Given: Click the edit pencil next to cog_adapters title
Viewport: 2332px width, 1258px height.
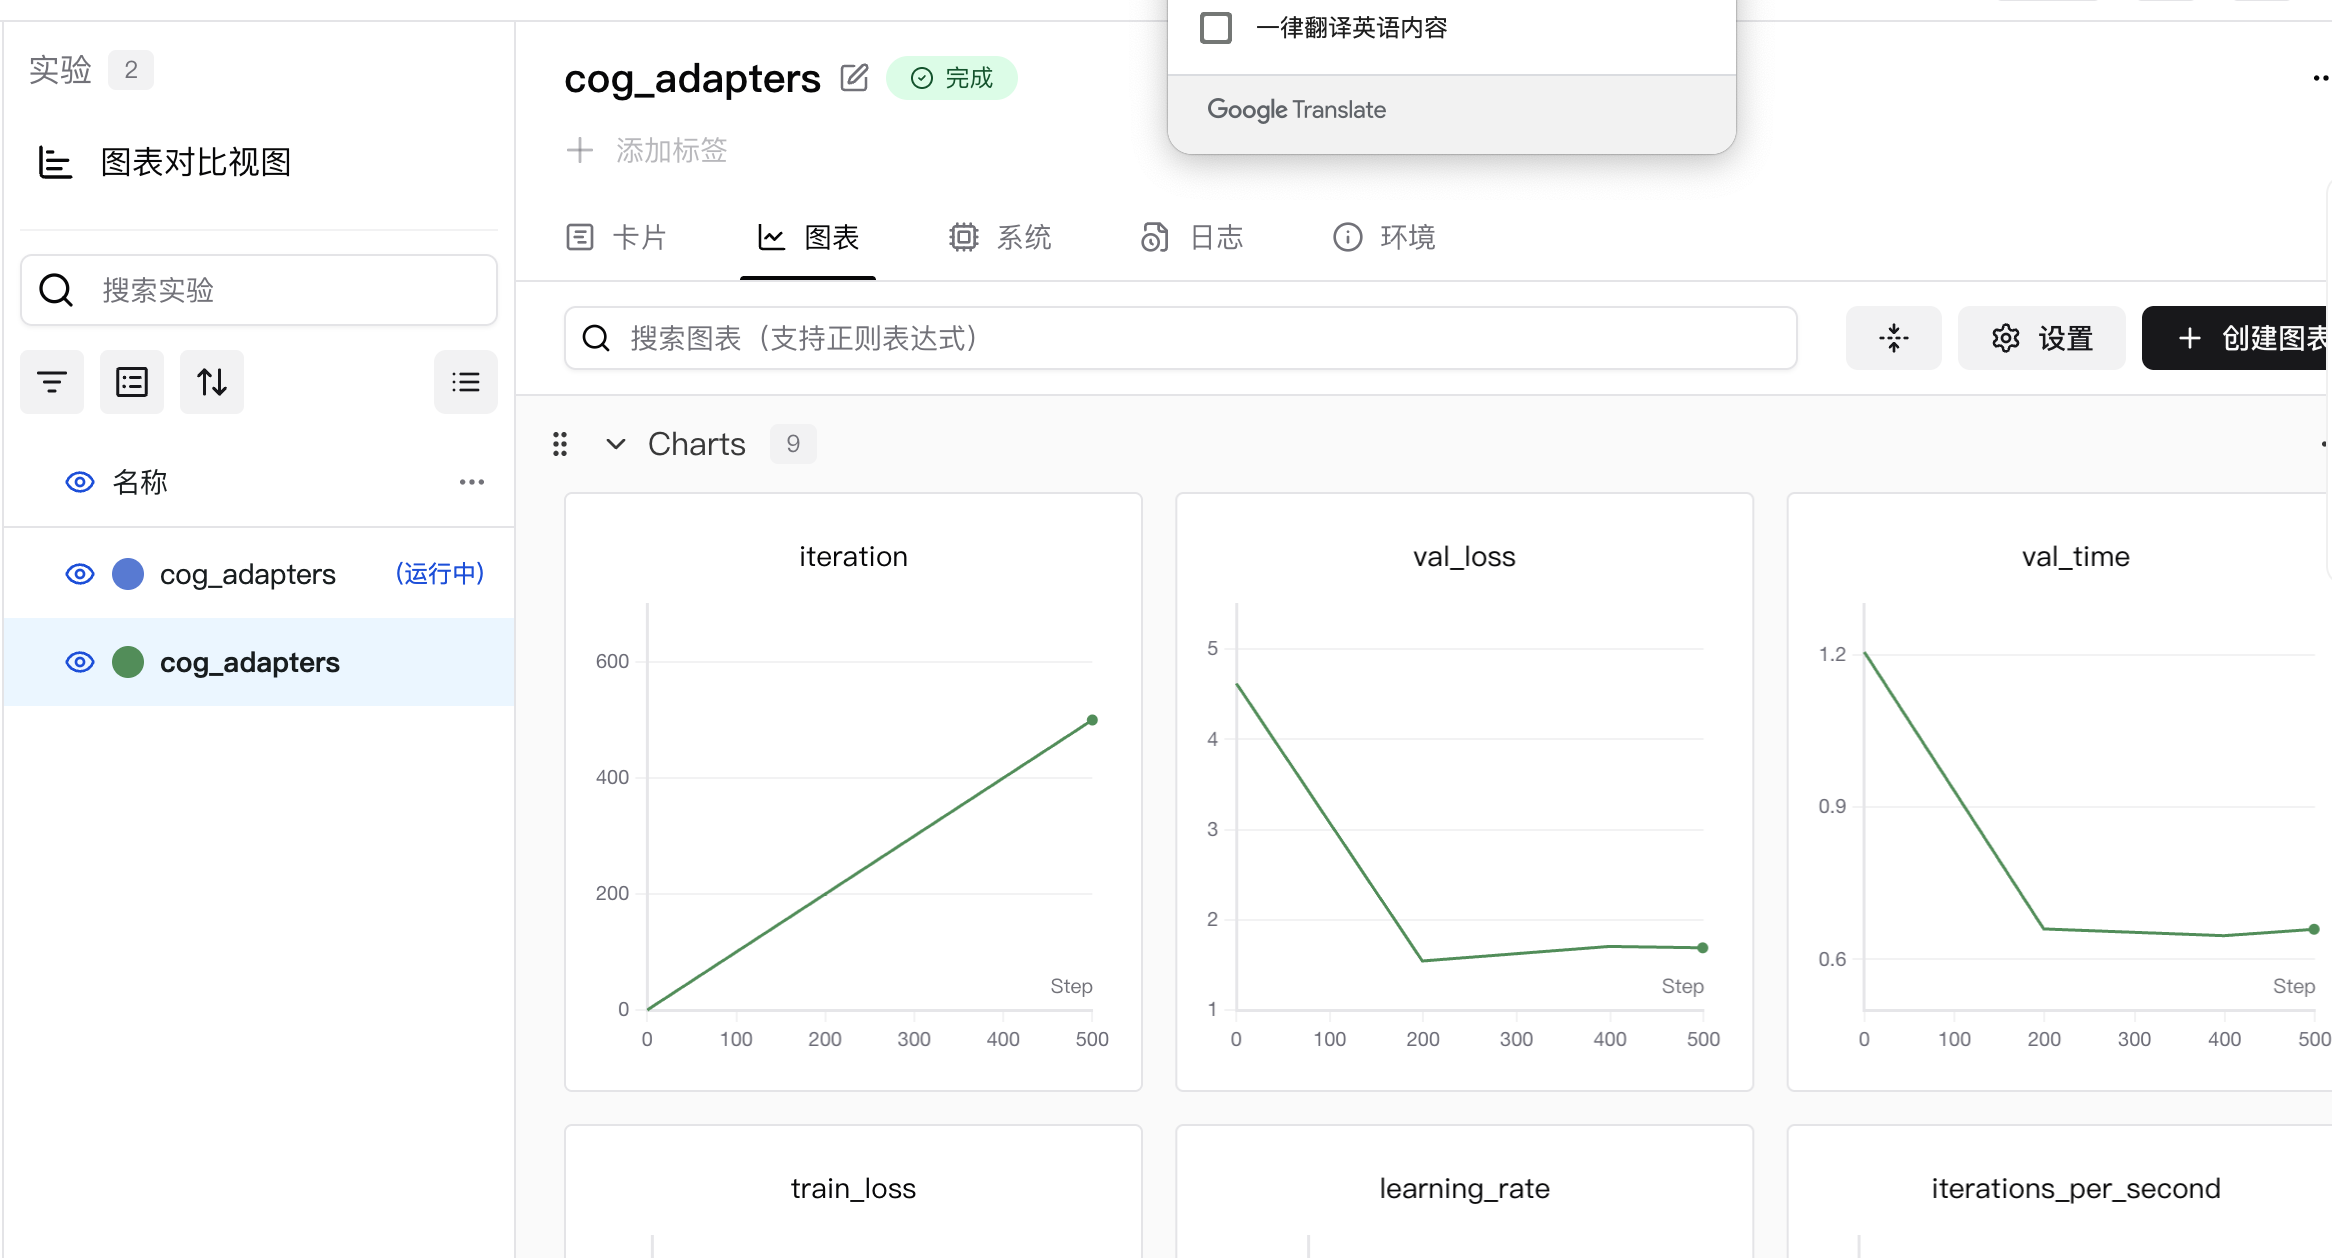Looking at the screenshot, I should (x=853, y=77).
